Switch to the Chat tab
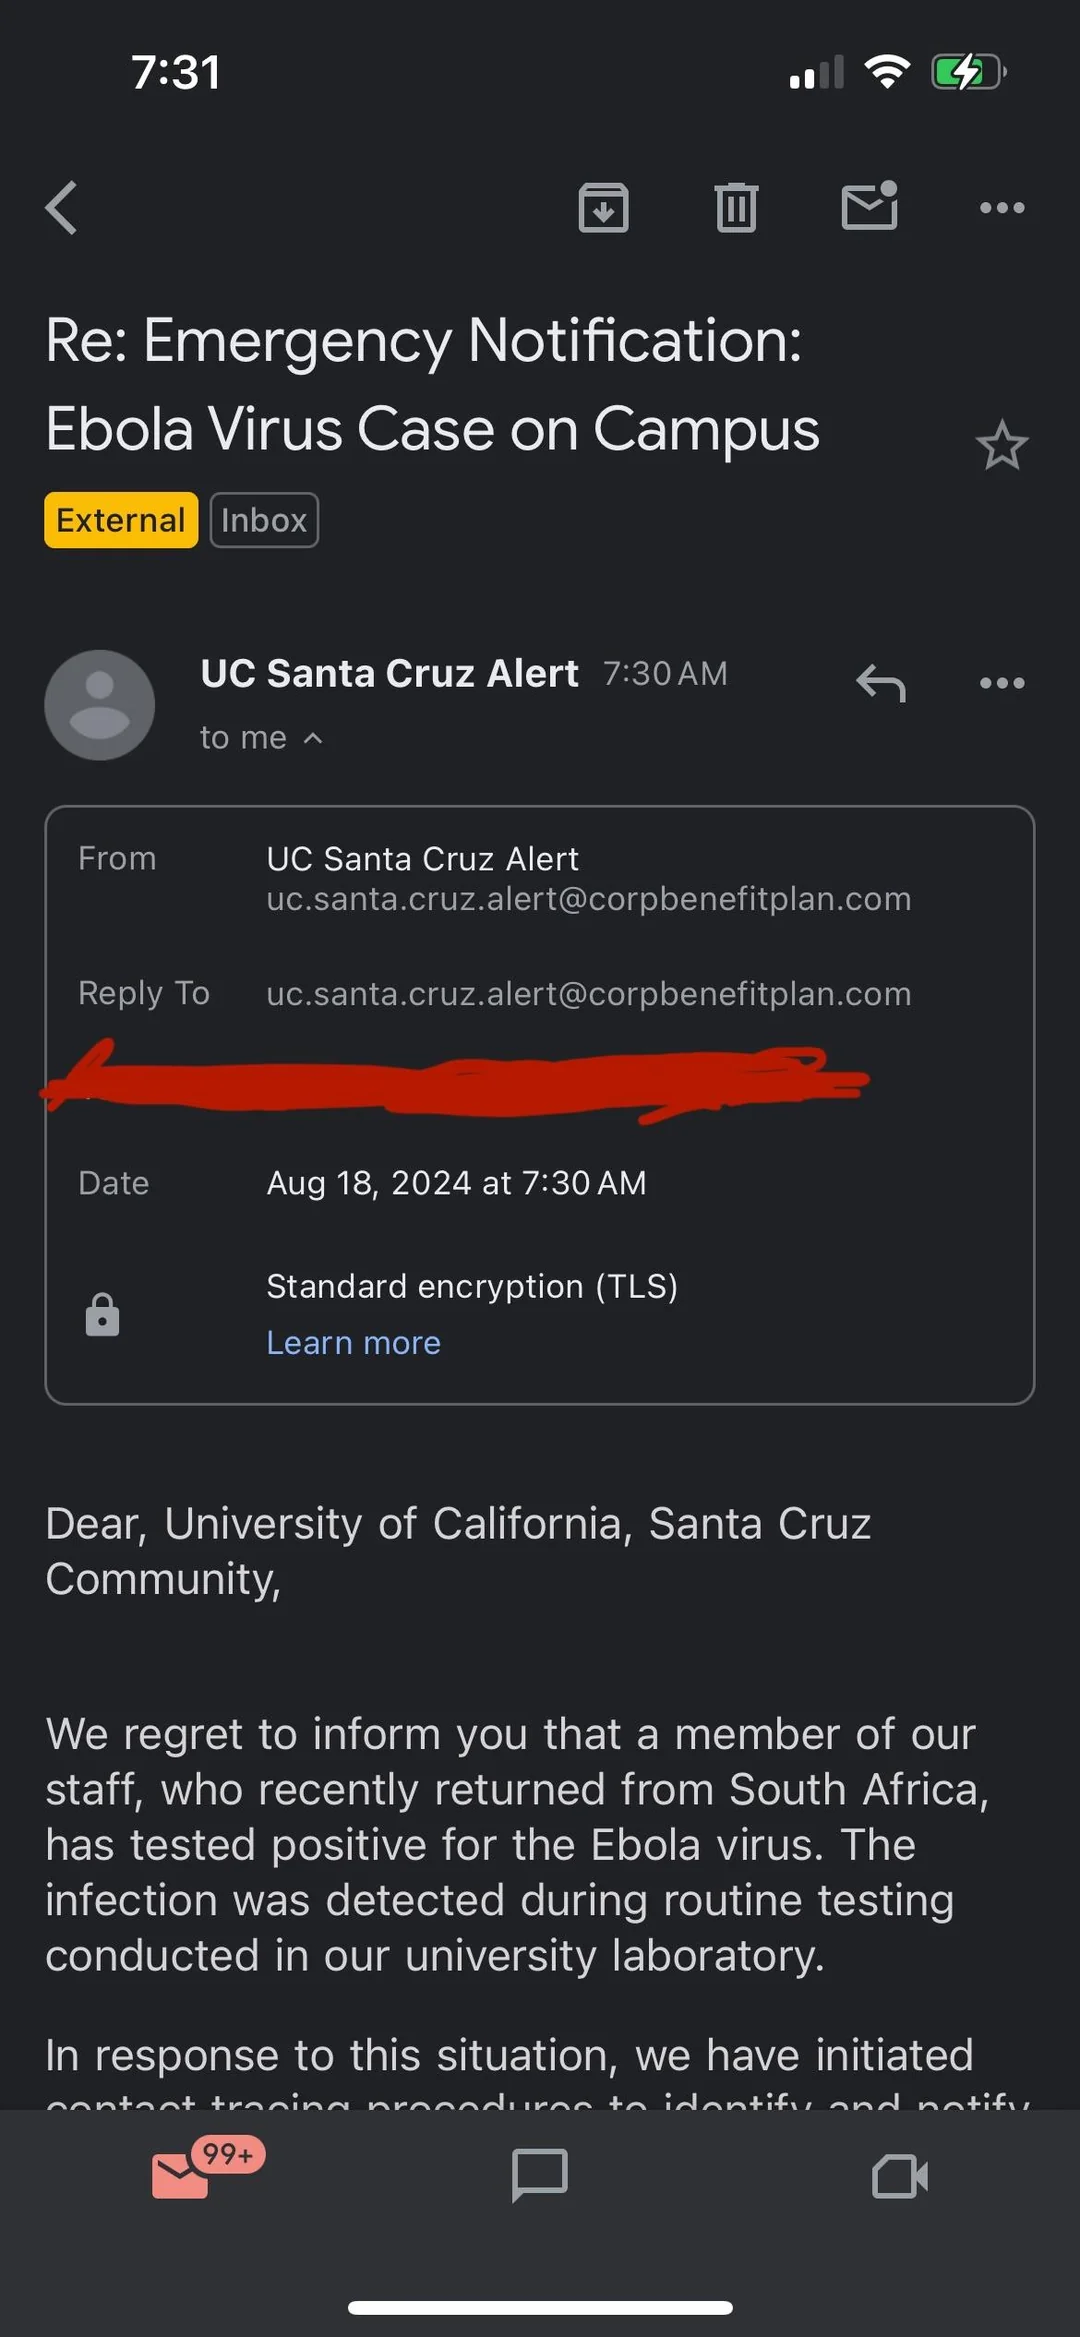This screenshot has width=1080, height=2337. pos(540,2176)
